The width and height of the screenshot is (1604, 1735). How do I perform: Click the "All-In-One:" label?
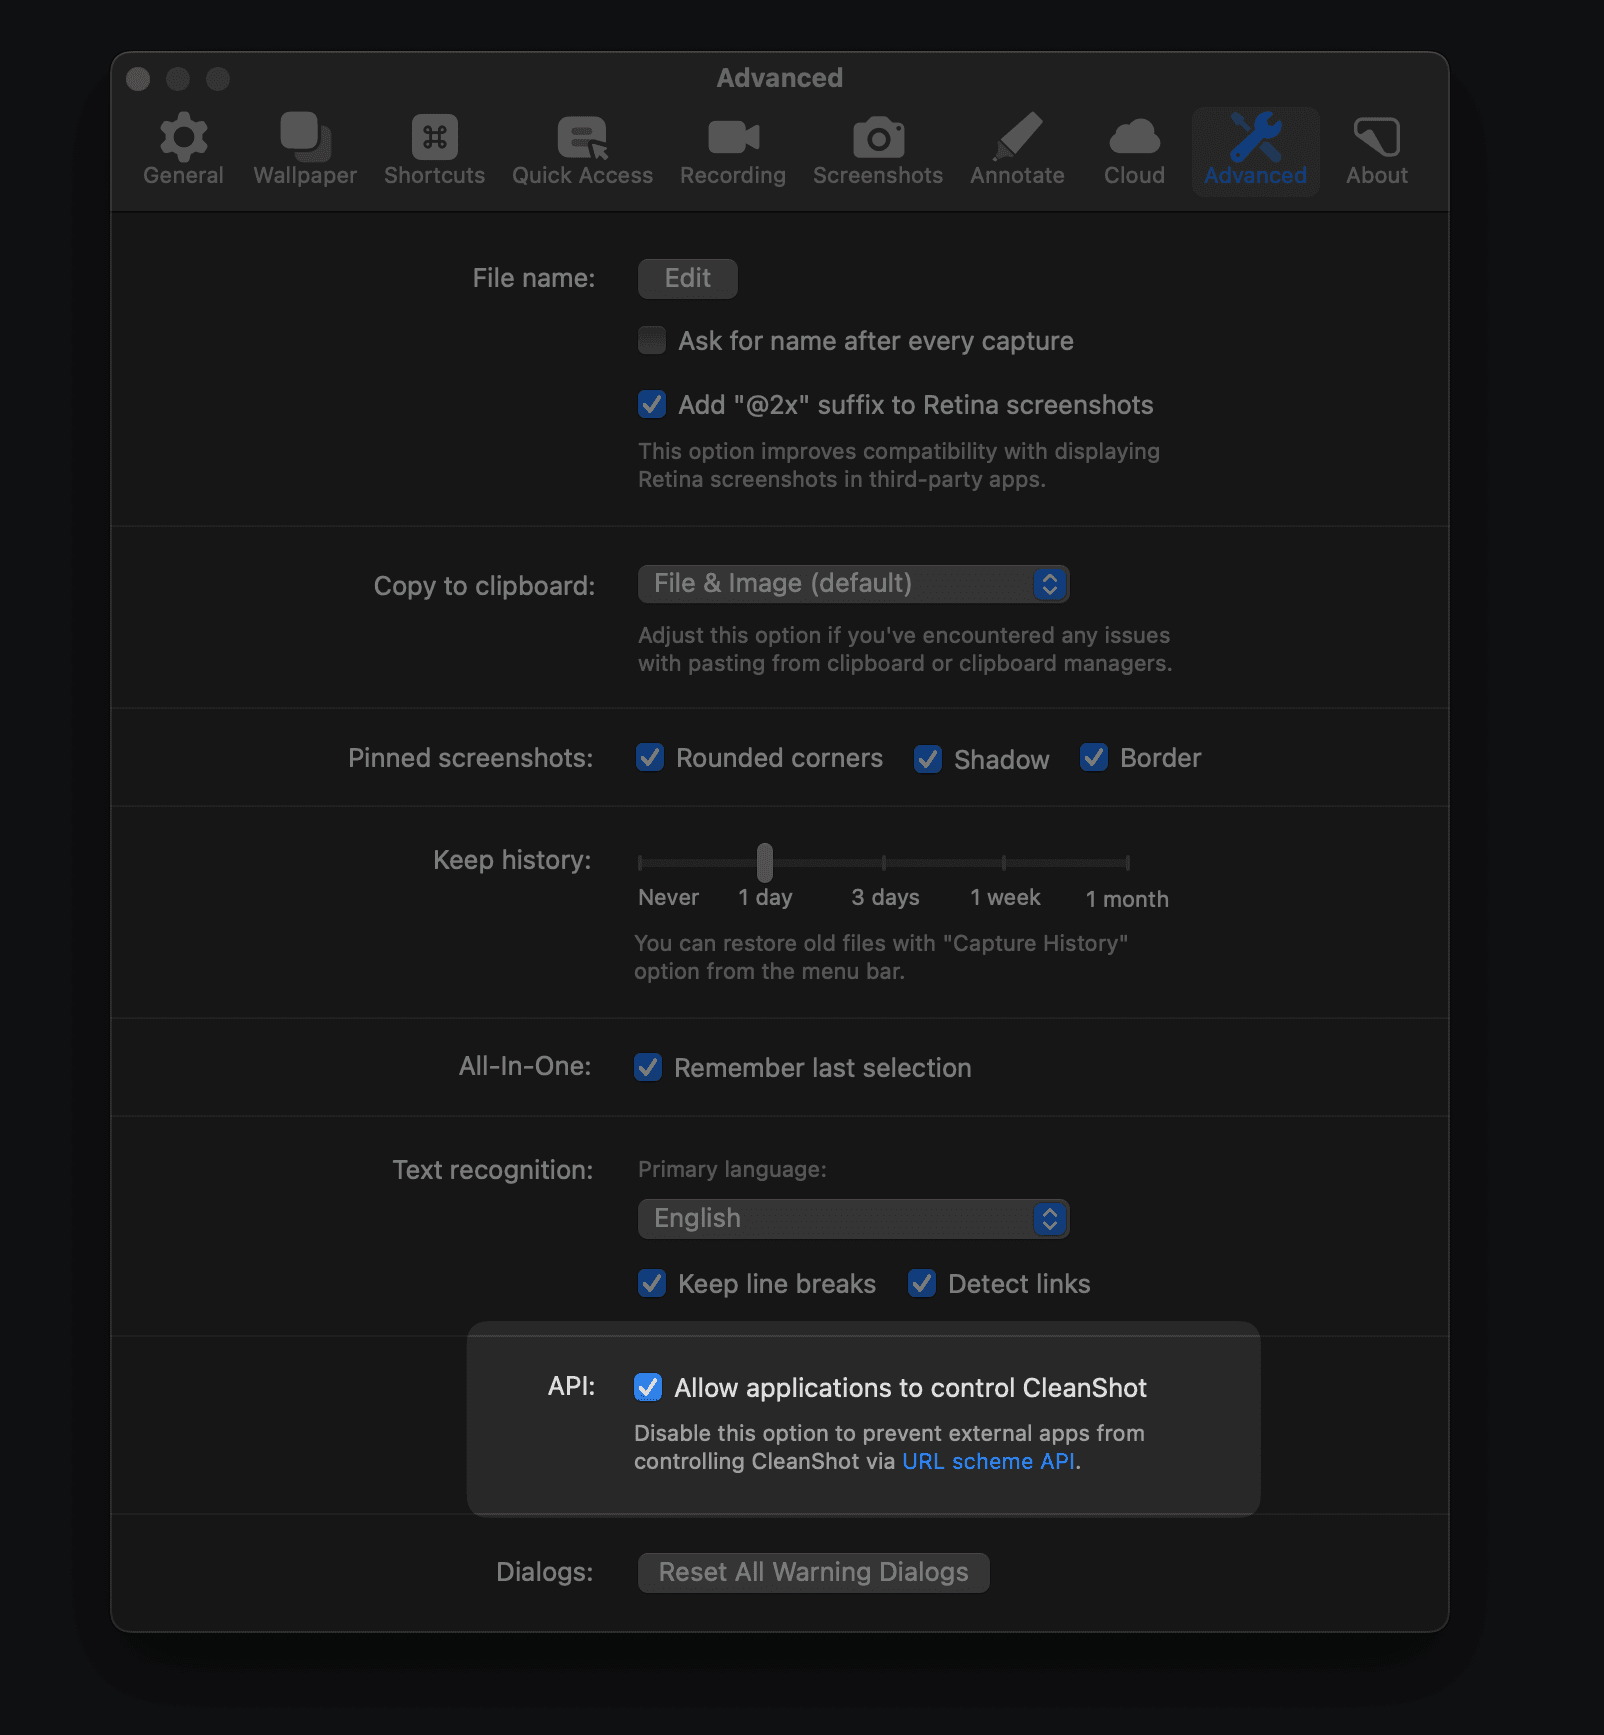(x=525, y=1066)
